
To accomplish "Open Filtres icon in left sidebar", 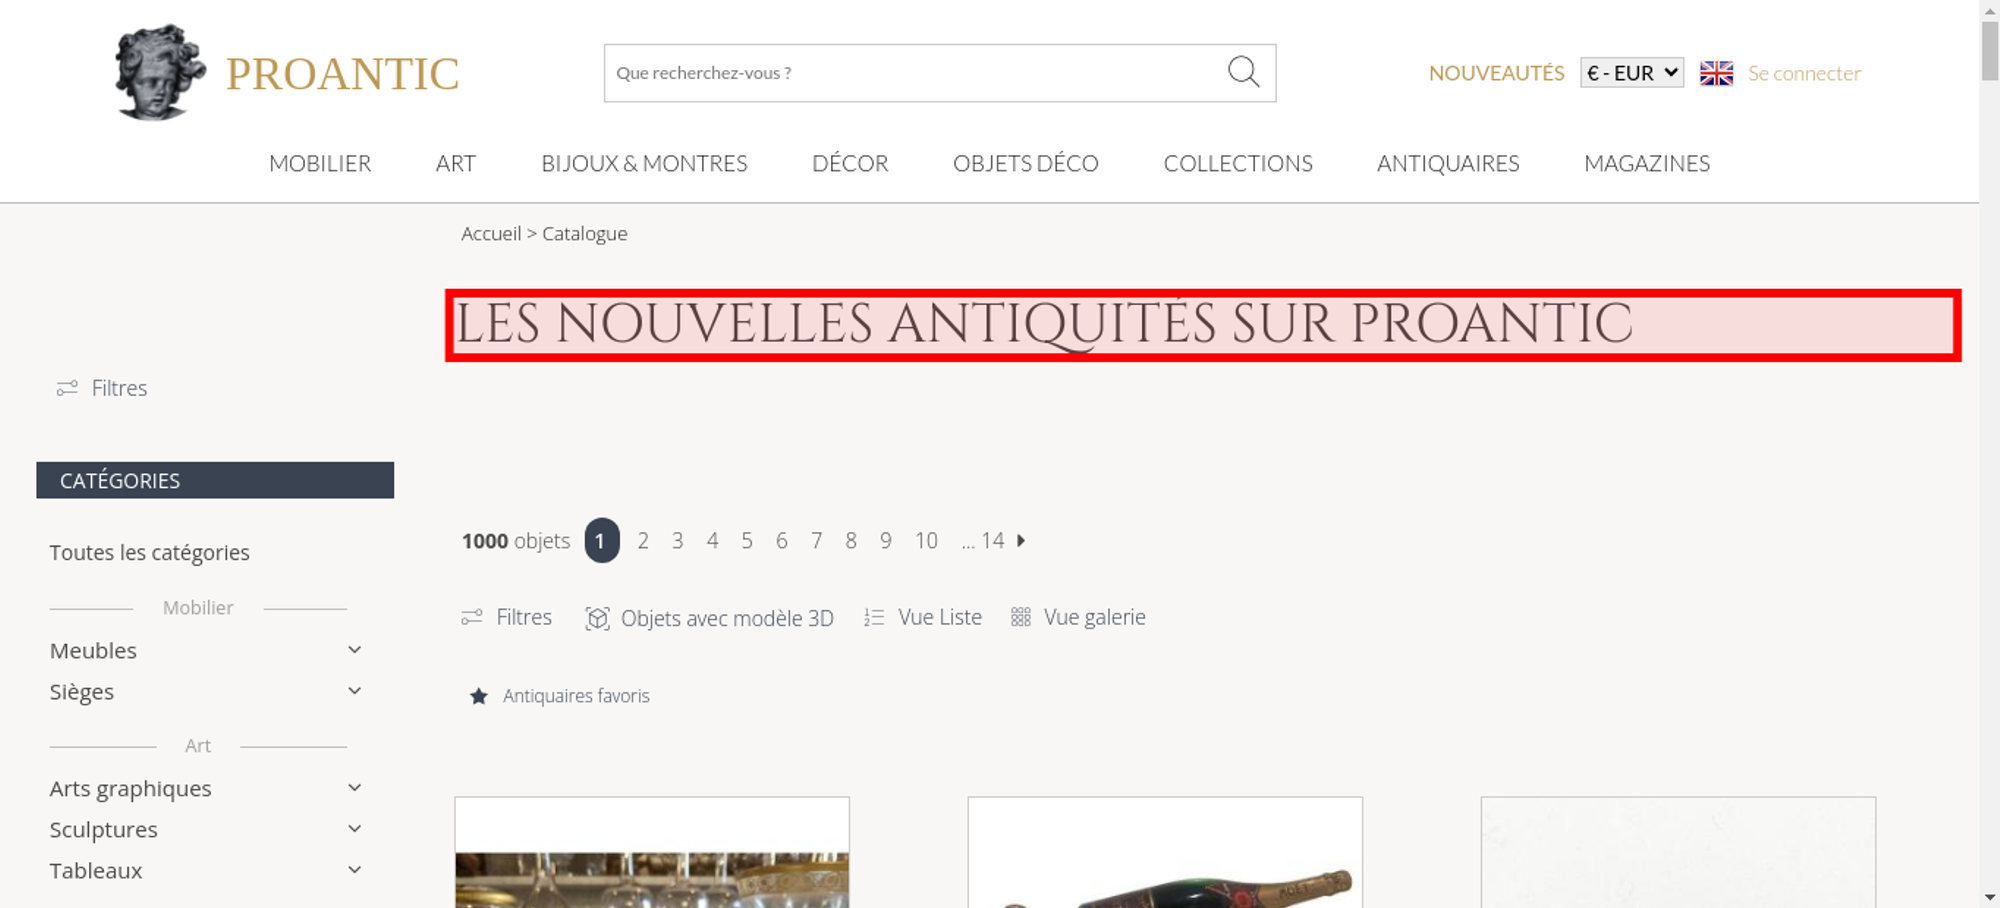I will click(x=67, y=388).
